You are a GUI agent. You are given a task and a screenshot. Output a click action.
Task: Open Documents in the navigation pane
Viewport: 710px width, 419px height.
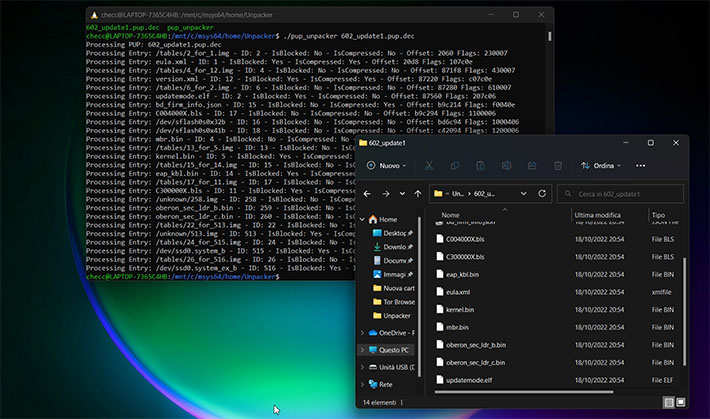392,260
